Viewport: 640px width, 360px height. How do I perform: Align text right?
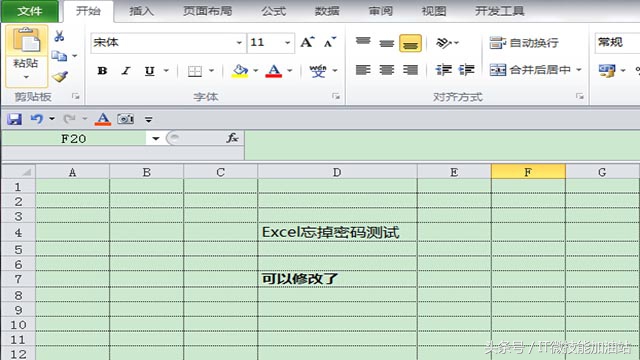pyautogui.click(x=410, y=70)
